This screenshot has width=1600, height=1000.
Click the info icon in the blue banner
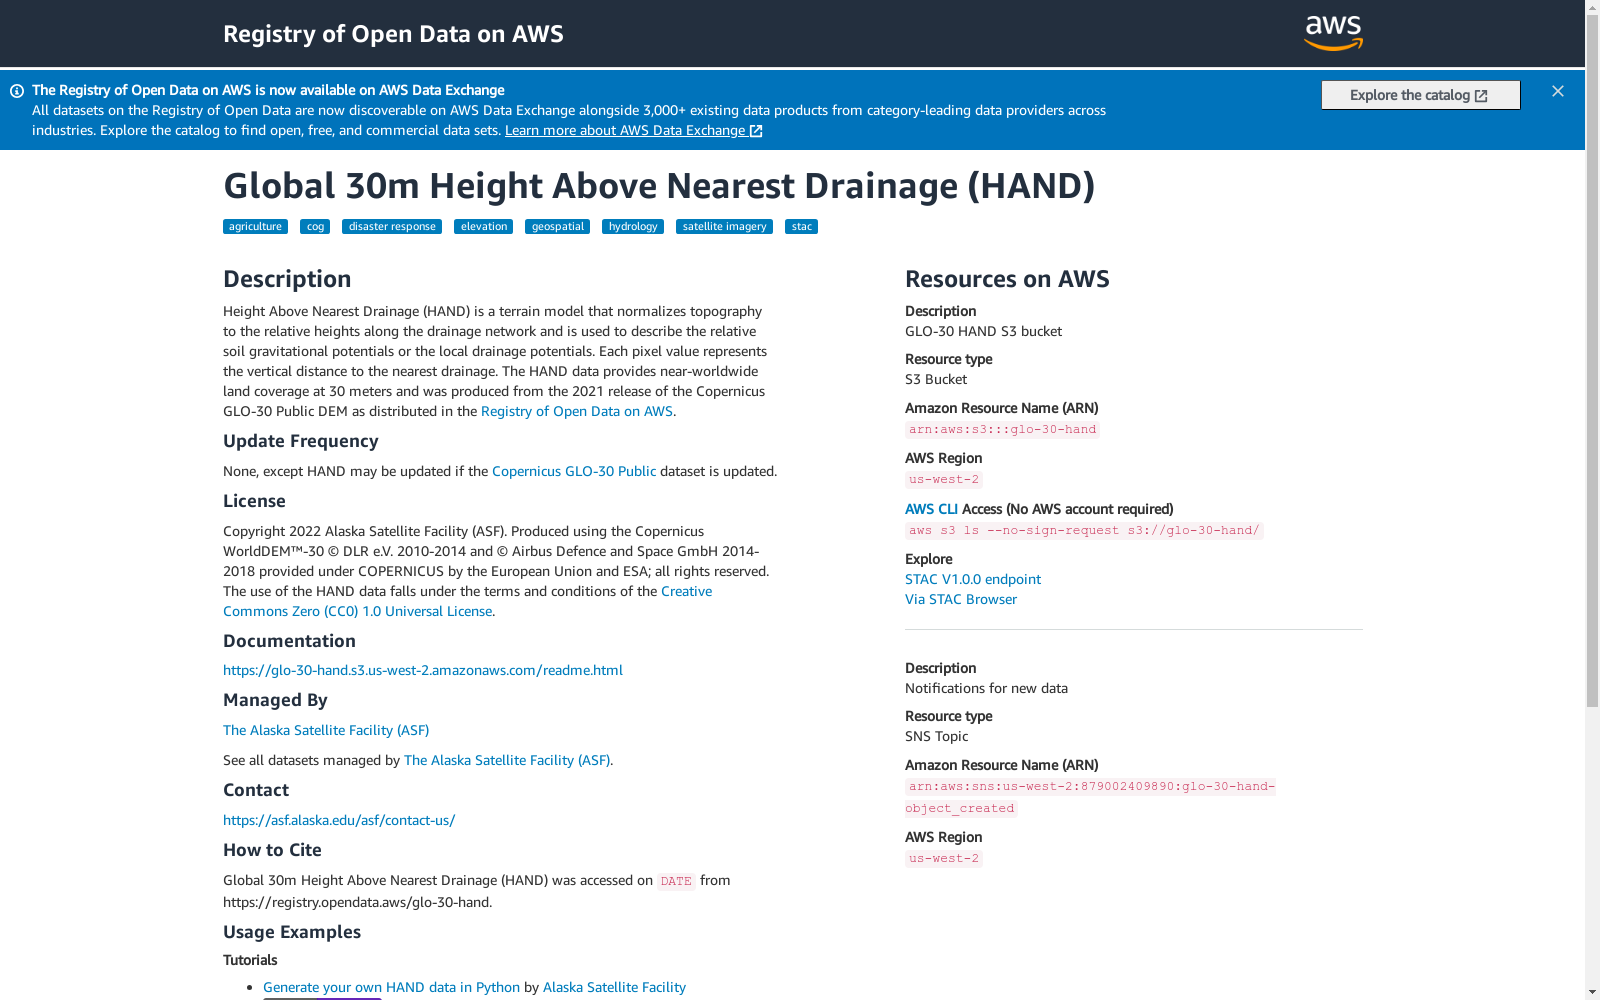[x=17, y=91]
